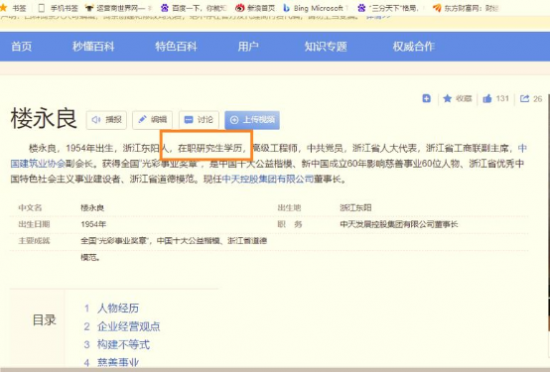Jump to section 1 人物经历
This screenshot has height=373, width=550.
[118, 308]
